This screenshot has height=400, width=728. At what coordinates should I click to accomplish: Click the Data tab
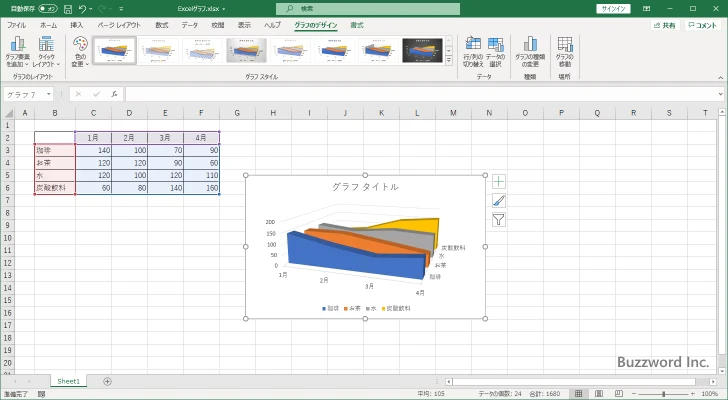point(189,25)
